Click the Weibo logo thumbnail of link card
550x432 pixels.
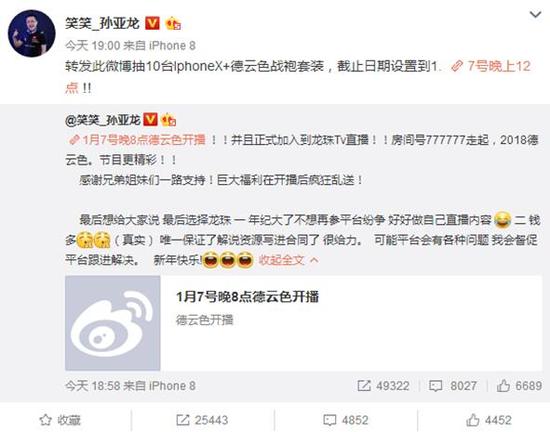tap(113, 323)
